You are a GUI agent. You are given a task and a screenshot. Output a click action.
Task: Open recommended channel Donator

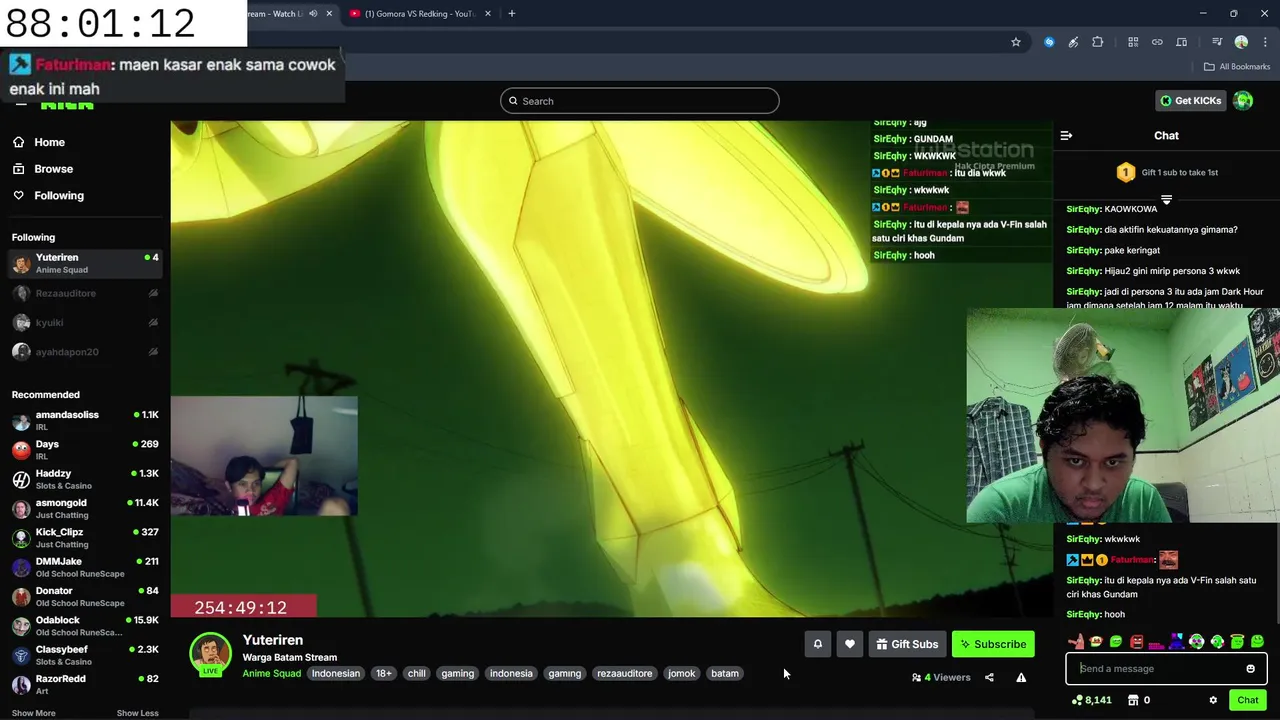pos(84,596)
